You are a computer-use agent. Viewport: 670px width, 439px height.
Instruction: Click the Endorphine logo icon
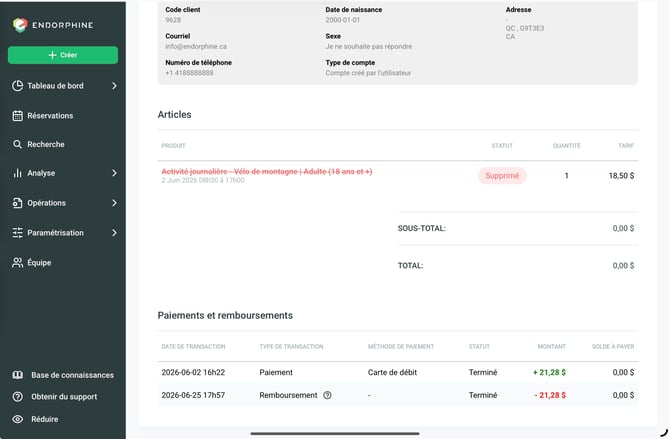click(x=20, y=25)
